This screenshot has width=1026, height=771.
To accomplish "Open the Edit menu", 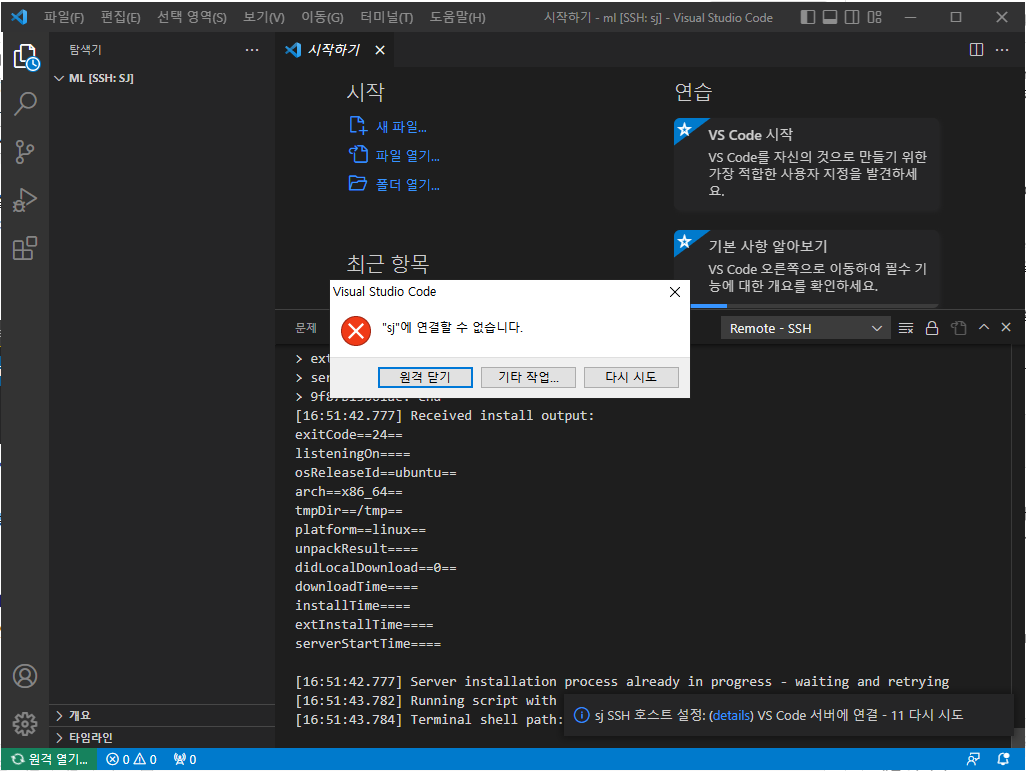I will click(x=120, y=17).
